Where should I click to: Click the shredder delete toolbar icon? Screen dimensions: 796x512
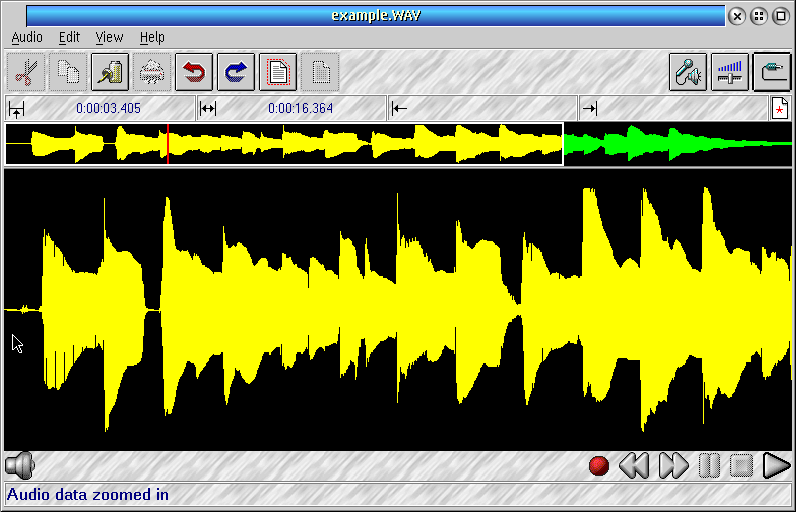[152, 72]
